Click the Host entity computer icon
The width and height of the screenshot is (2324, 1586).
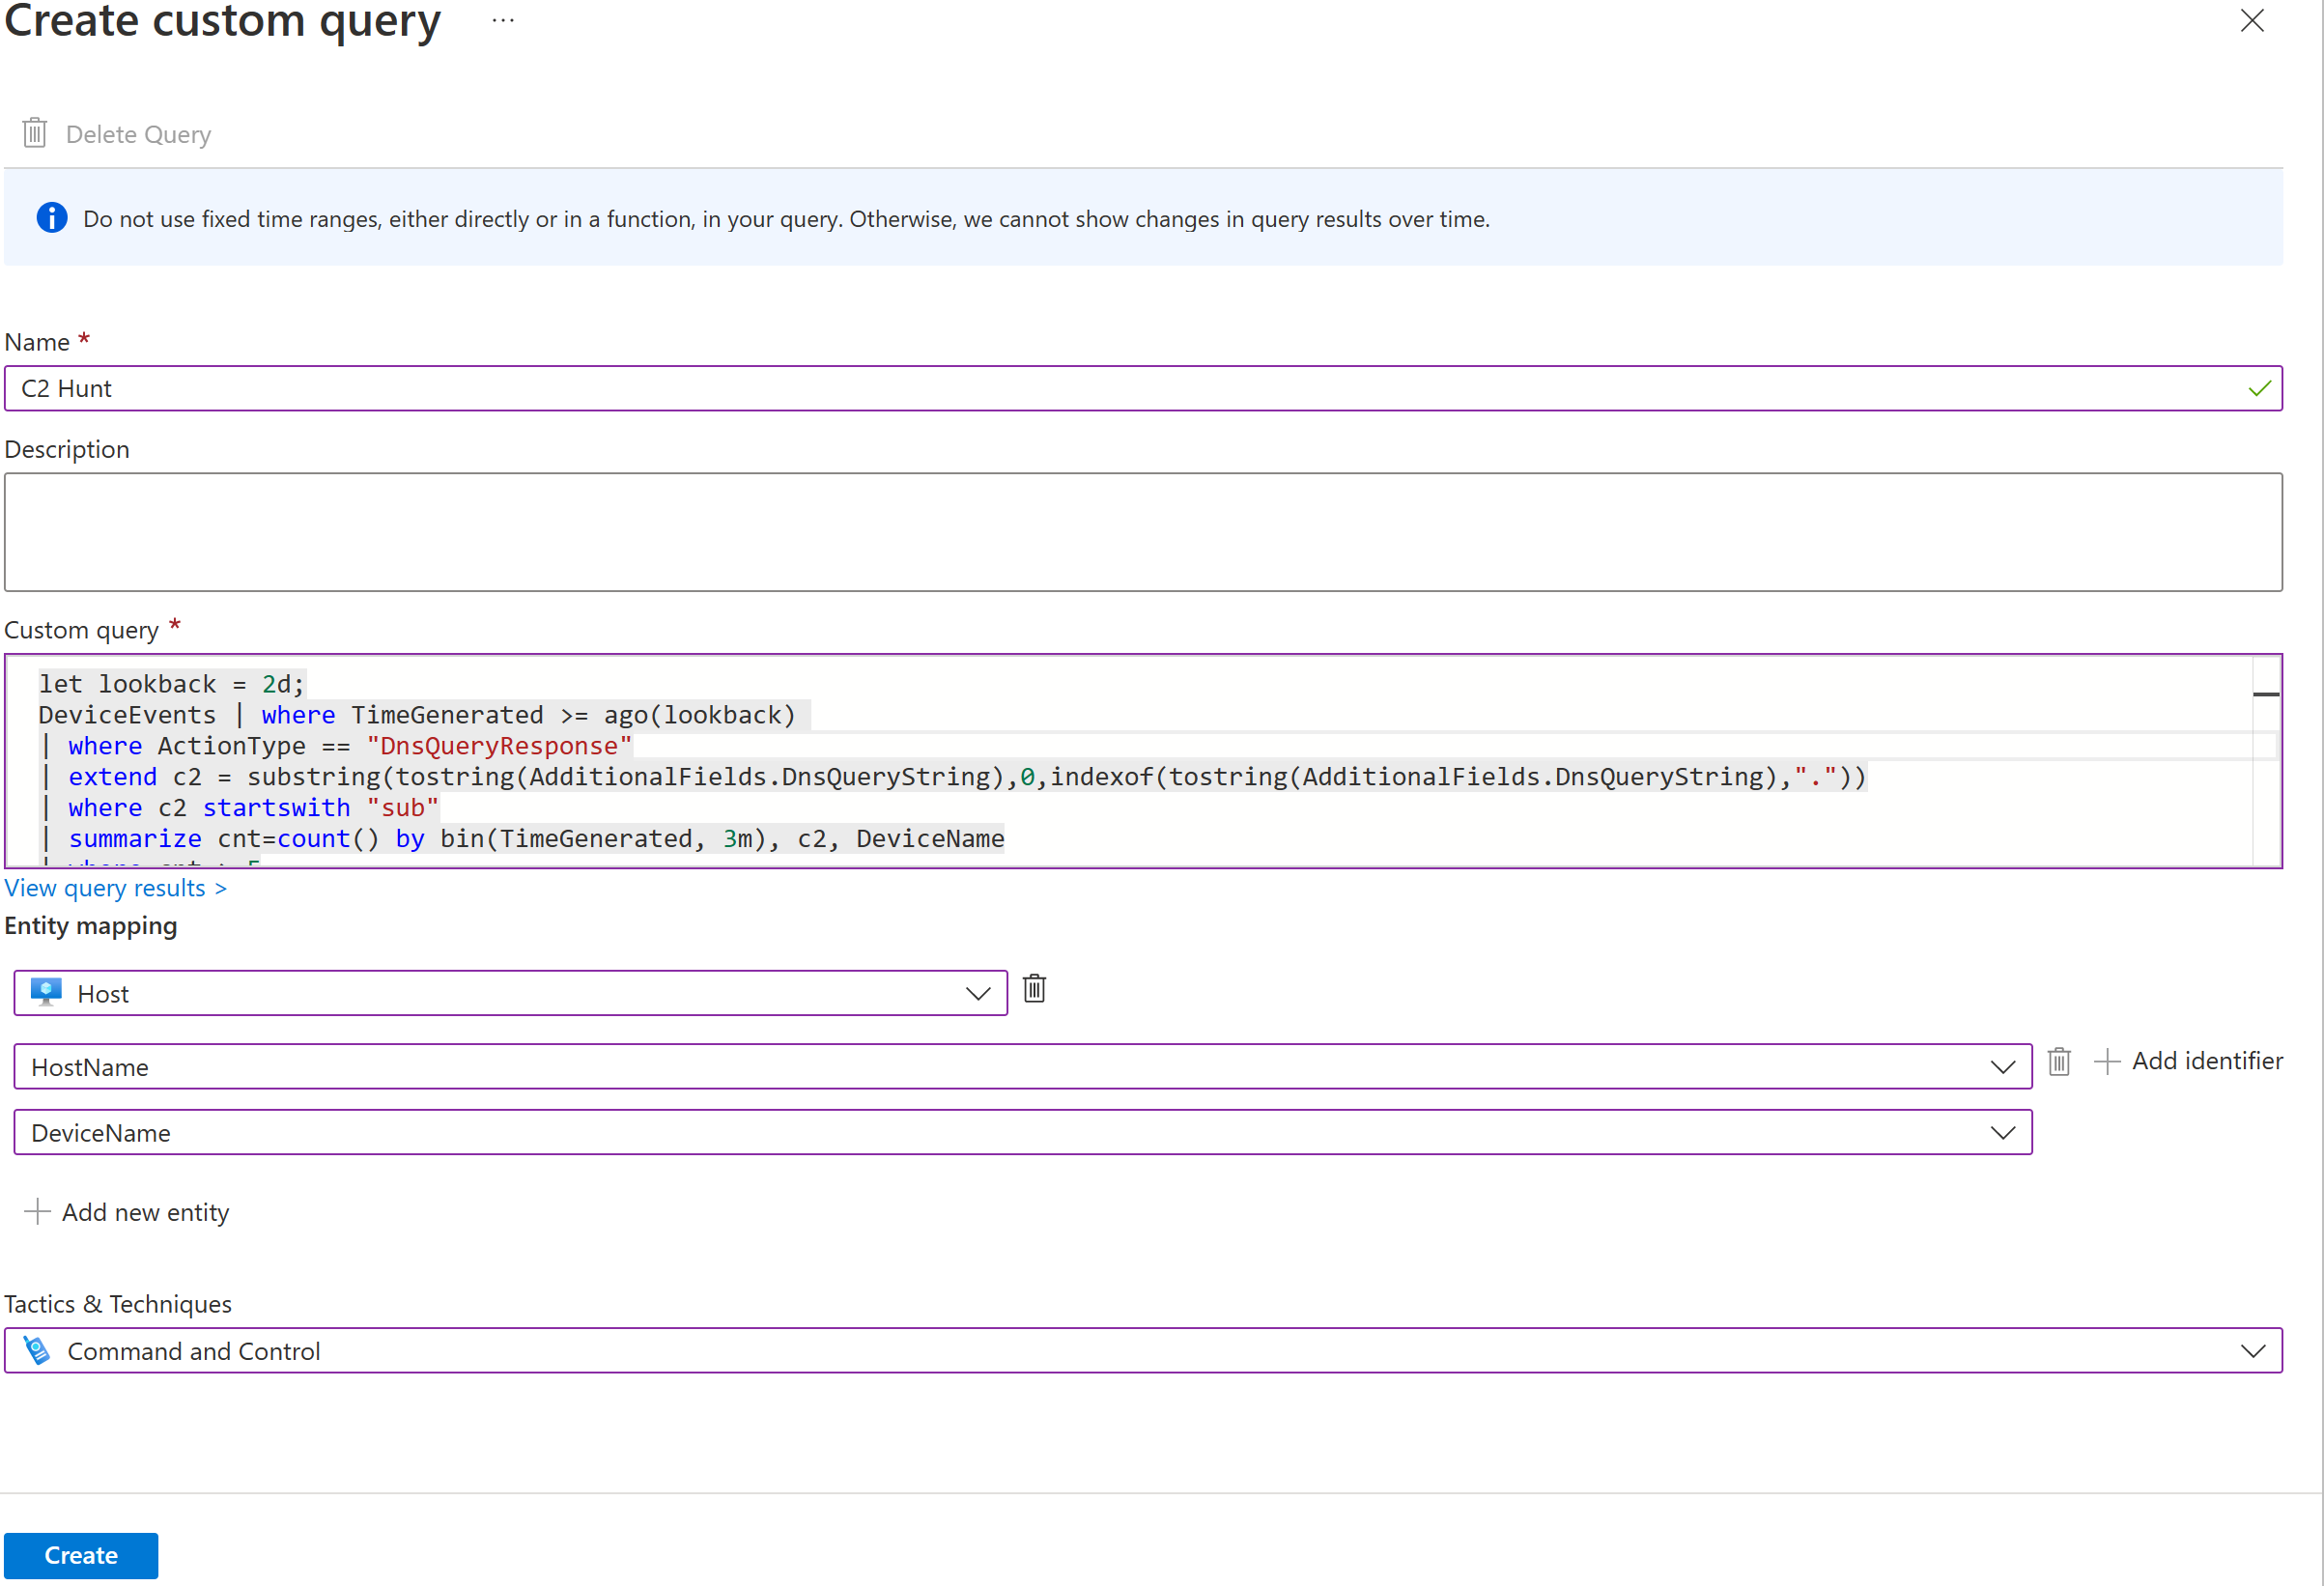pos(46,992)
